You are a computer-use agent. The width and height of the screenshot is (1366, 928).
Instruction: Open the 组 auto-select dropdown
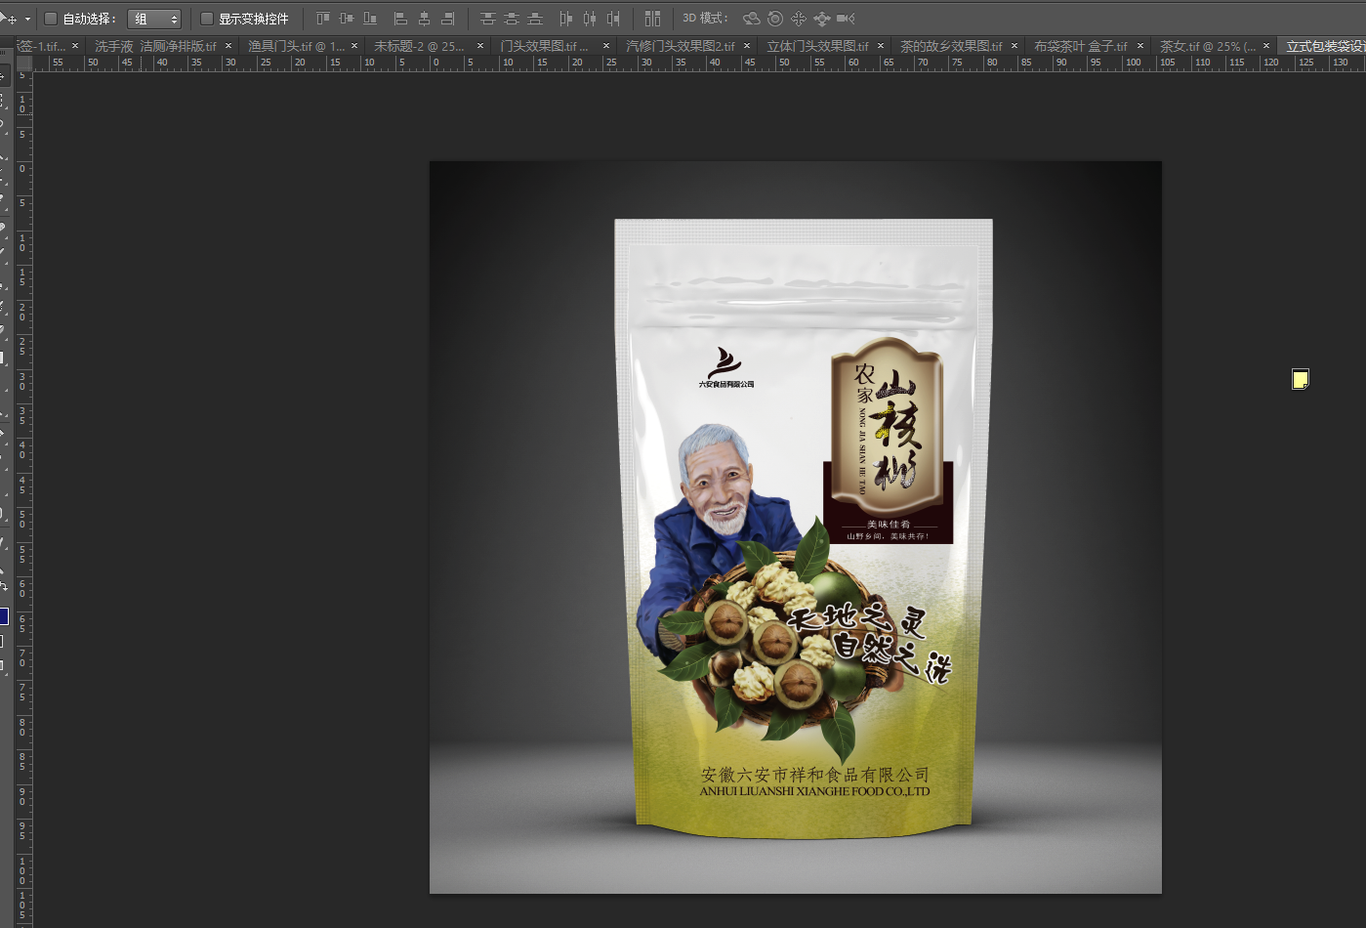click(x=154, y=19)
